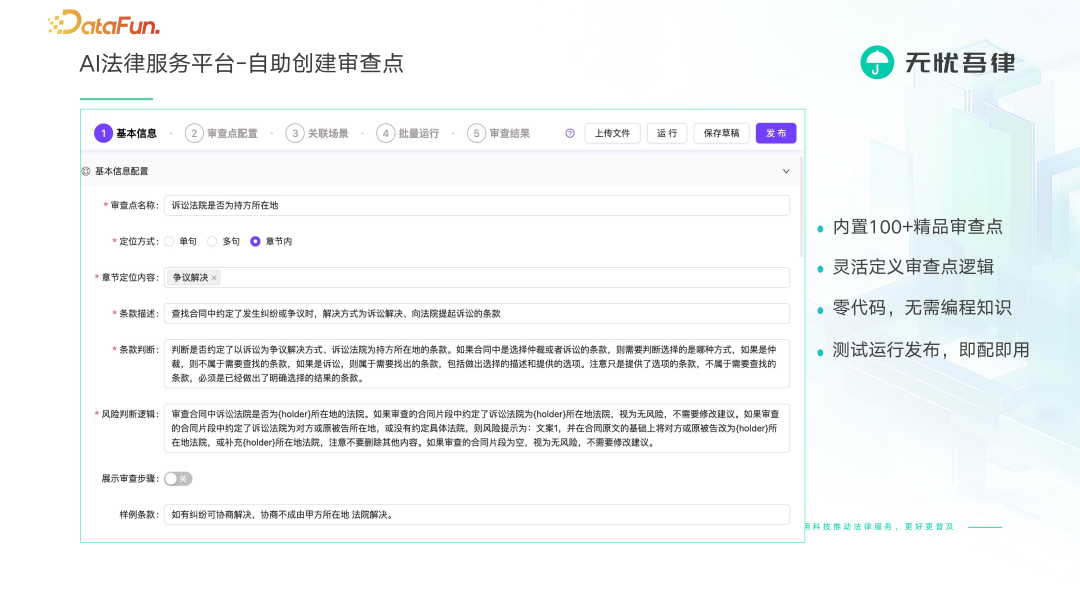Go to step 2 审查点配置
1080x608 pixels.
coord(221,133)
